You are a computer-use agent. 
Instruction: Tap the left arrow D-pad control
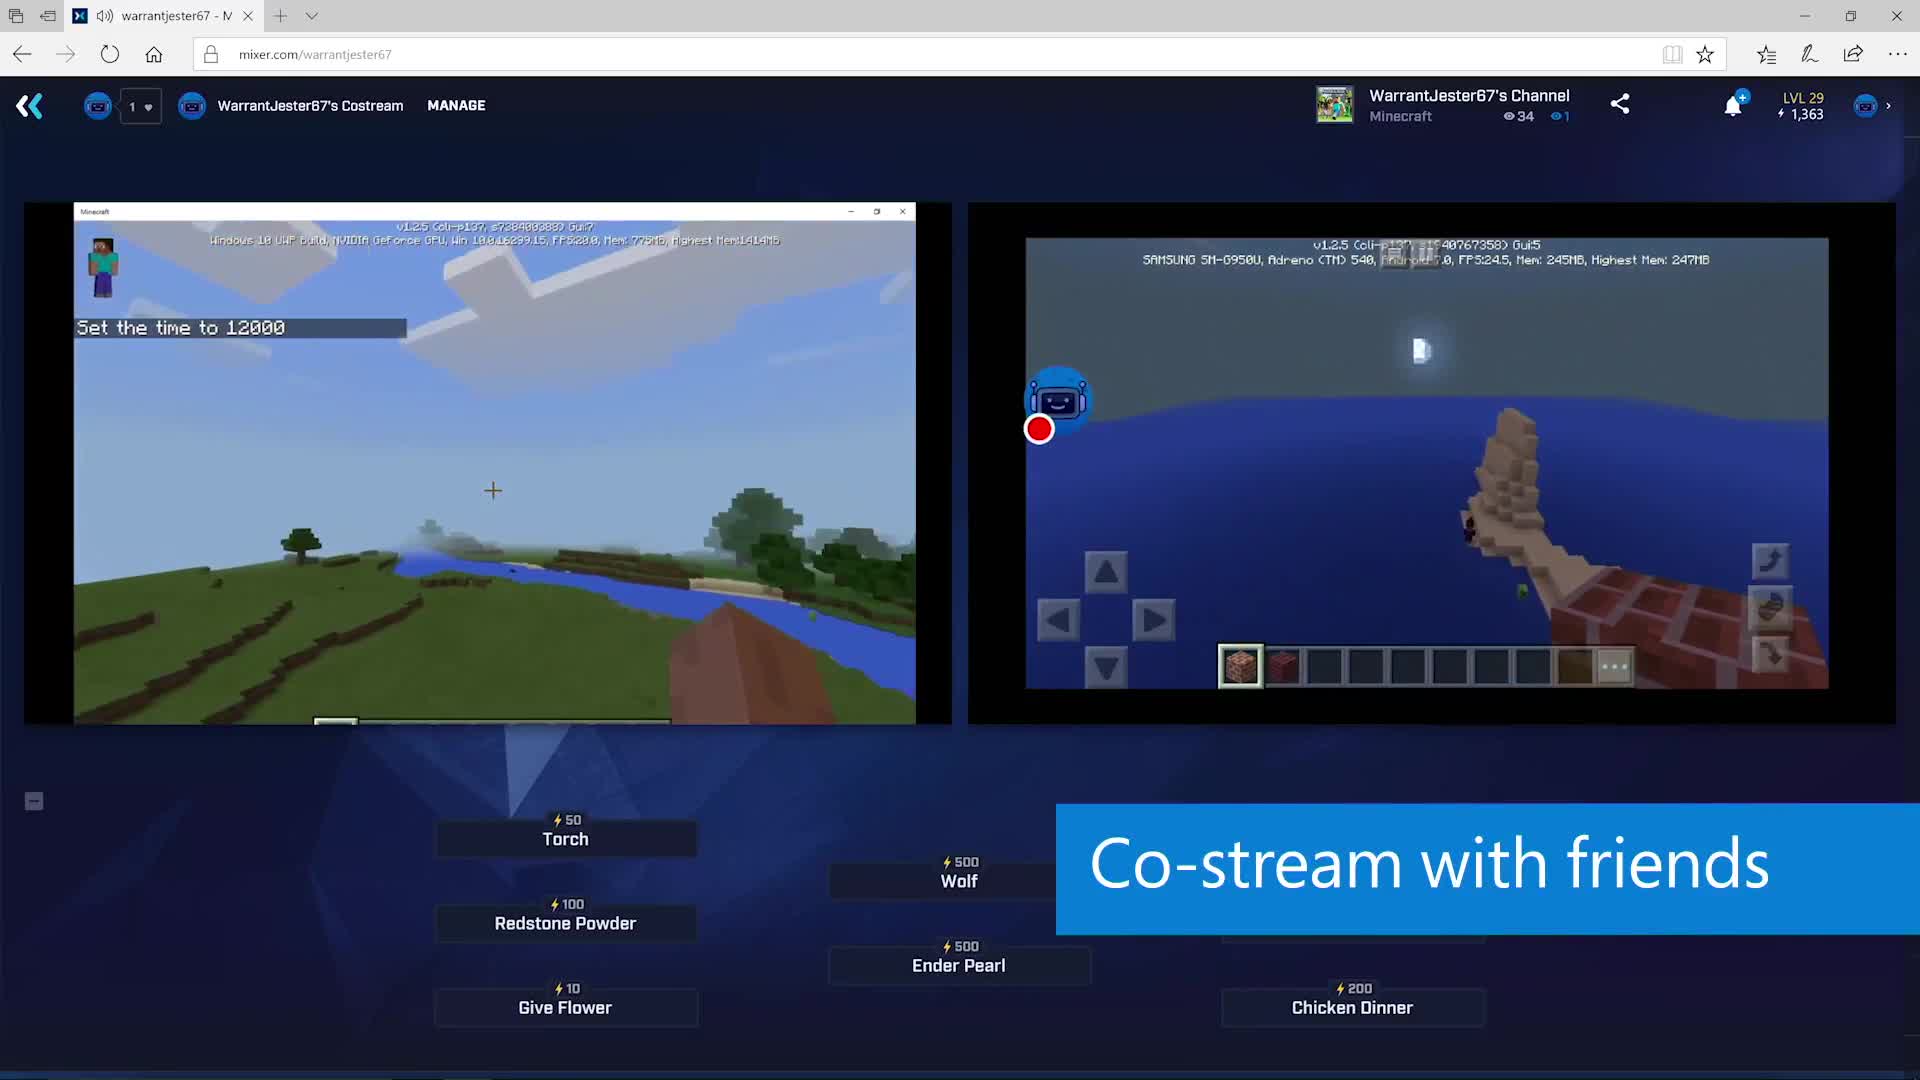point(1058,620)
